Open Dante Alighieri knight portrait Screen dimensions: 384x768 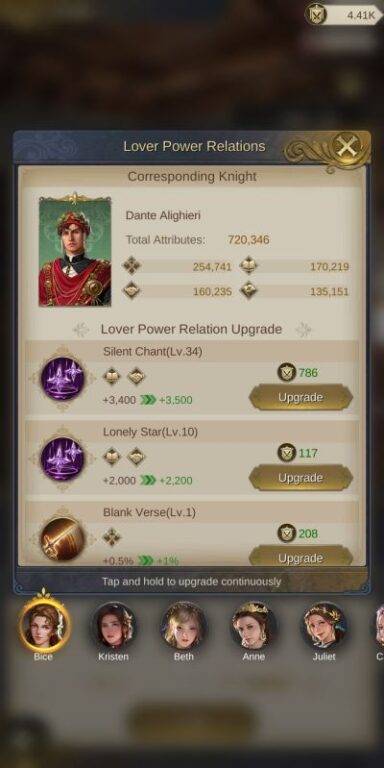(75, 251)
